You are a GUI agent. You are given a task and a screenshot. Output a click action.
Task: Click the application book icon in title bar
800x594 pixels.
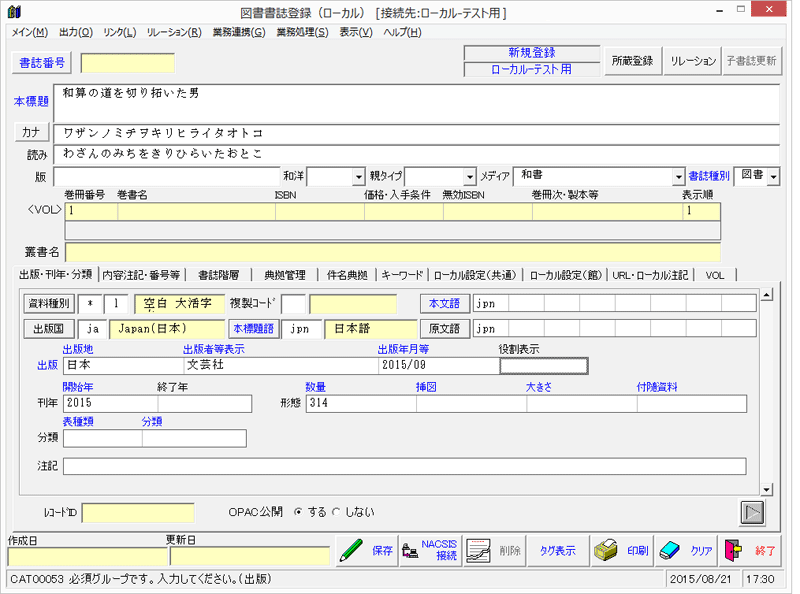[14, 11]
